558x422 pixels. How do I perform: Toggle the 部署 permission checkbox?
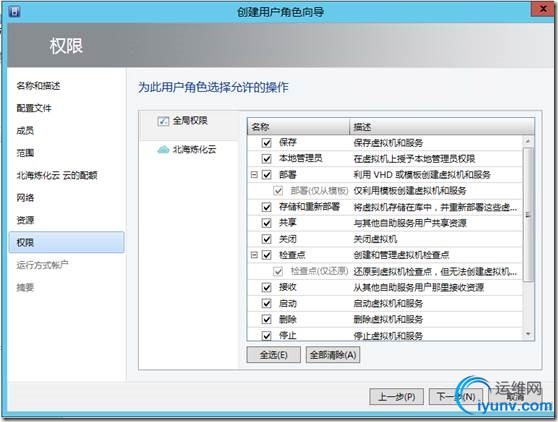[267, 175]
